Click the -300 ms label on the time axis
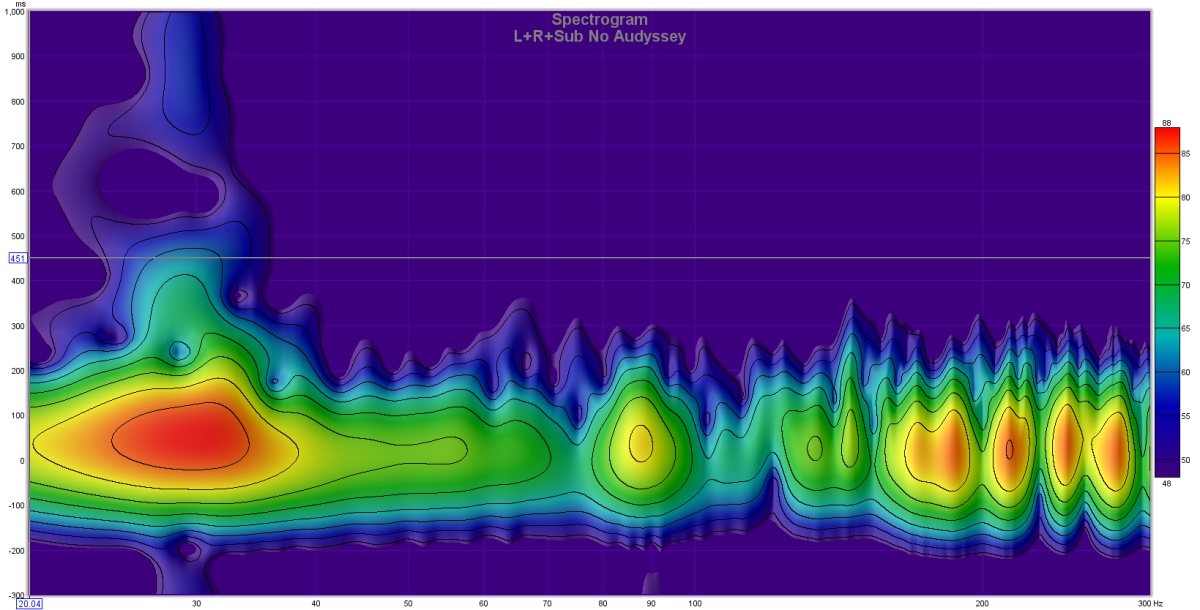1200x610 pixels. click(15, 595)
